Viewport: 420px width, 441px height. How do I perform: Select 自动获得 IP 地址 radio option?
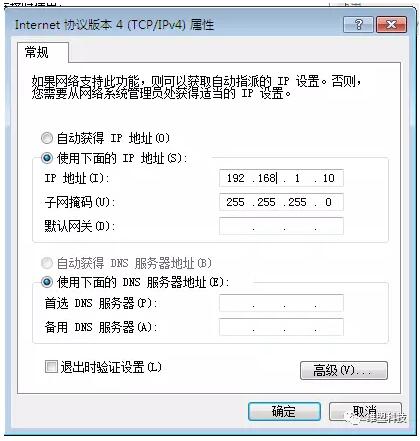pos(47,138)
